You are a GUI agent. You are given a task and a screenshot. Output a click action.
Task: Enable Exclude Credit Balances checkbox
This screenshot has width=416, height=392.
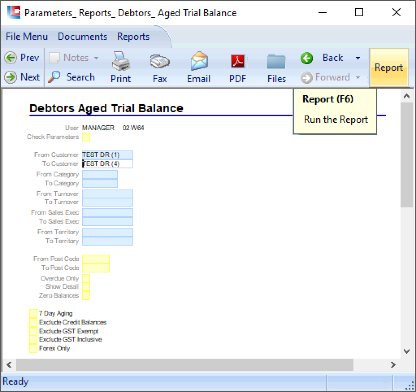point(33,322)
